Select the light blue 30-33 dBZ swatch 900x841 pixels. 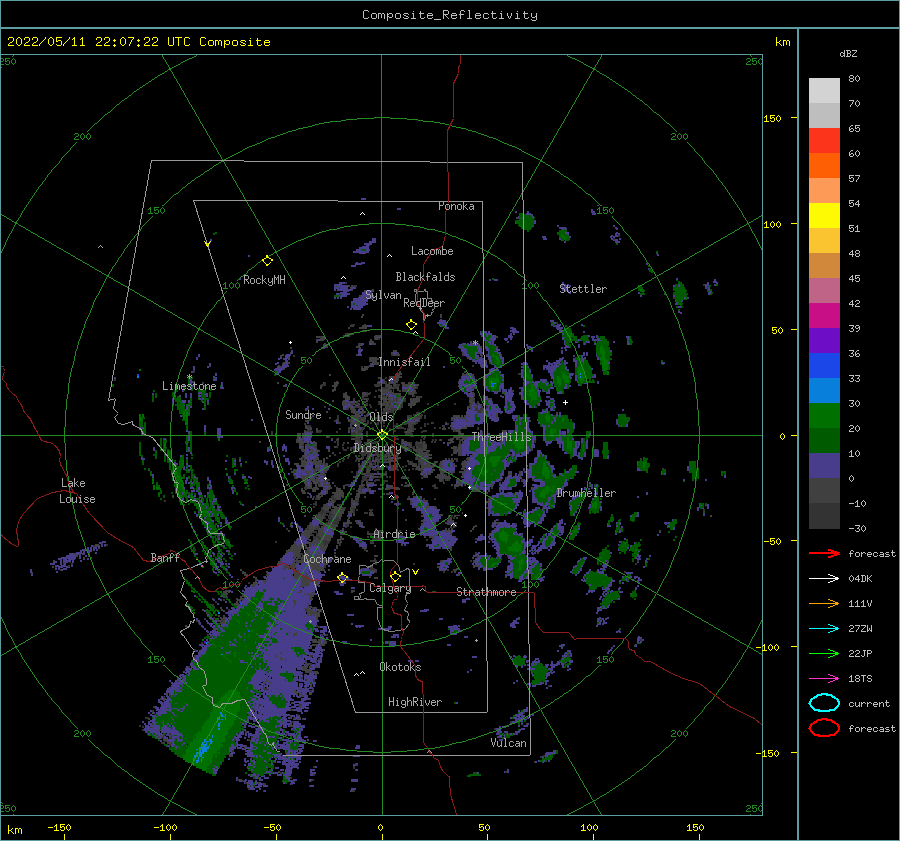click(824, 391)
